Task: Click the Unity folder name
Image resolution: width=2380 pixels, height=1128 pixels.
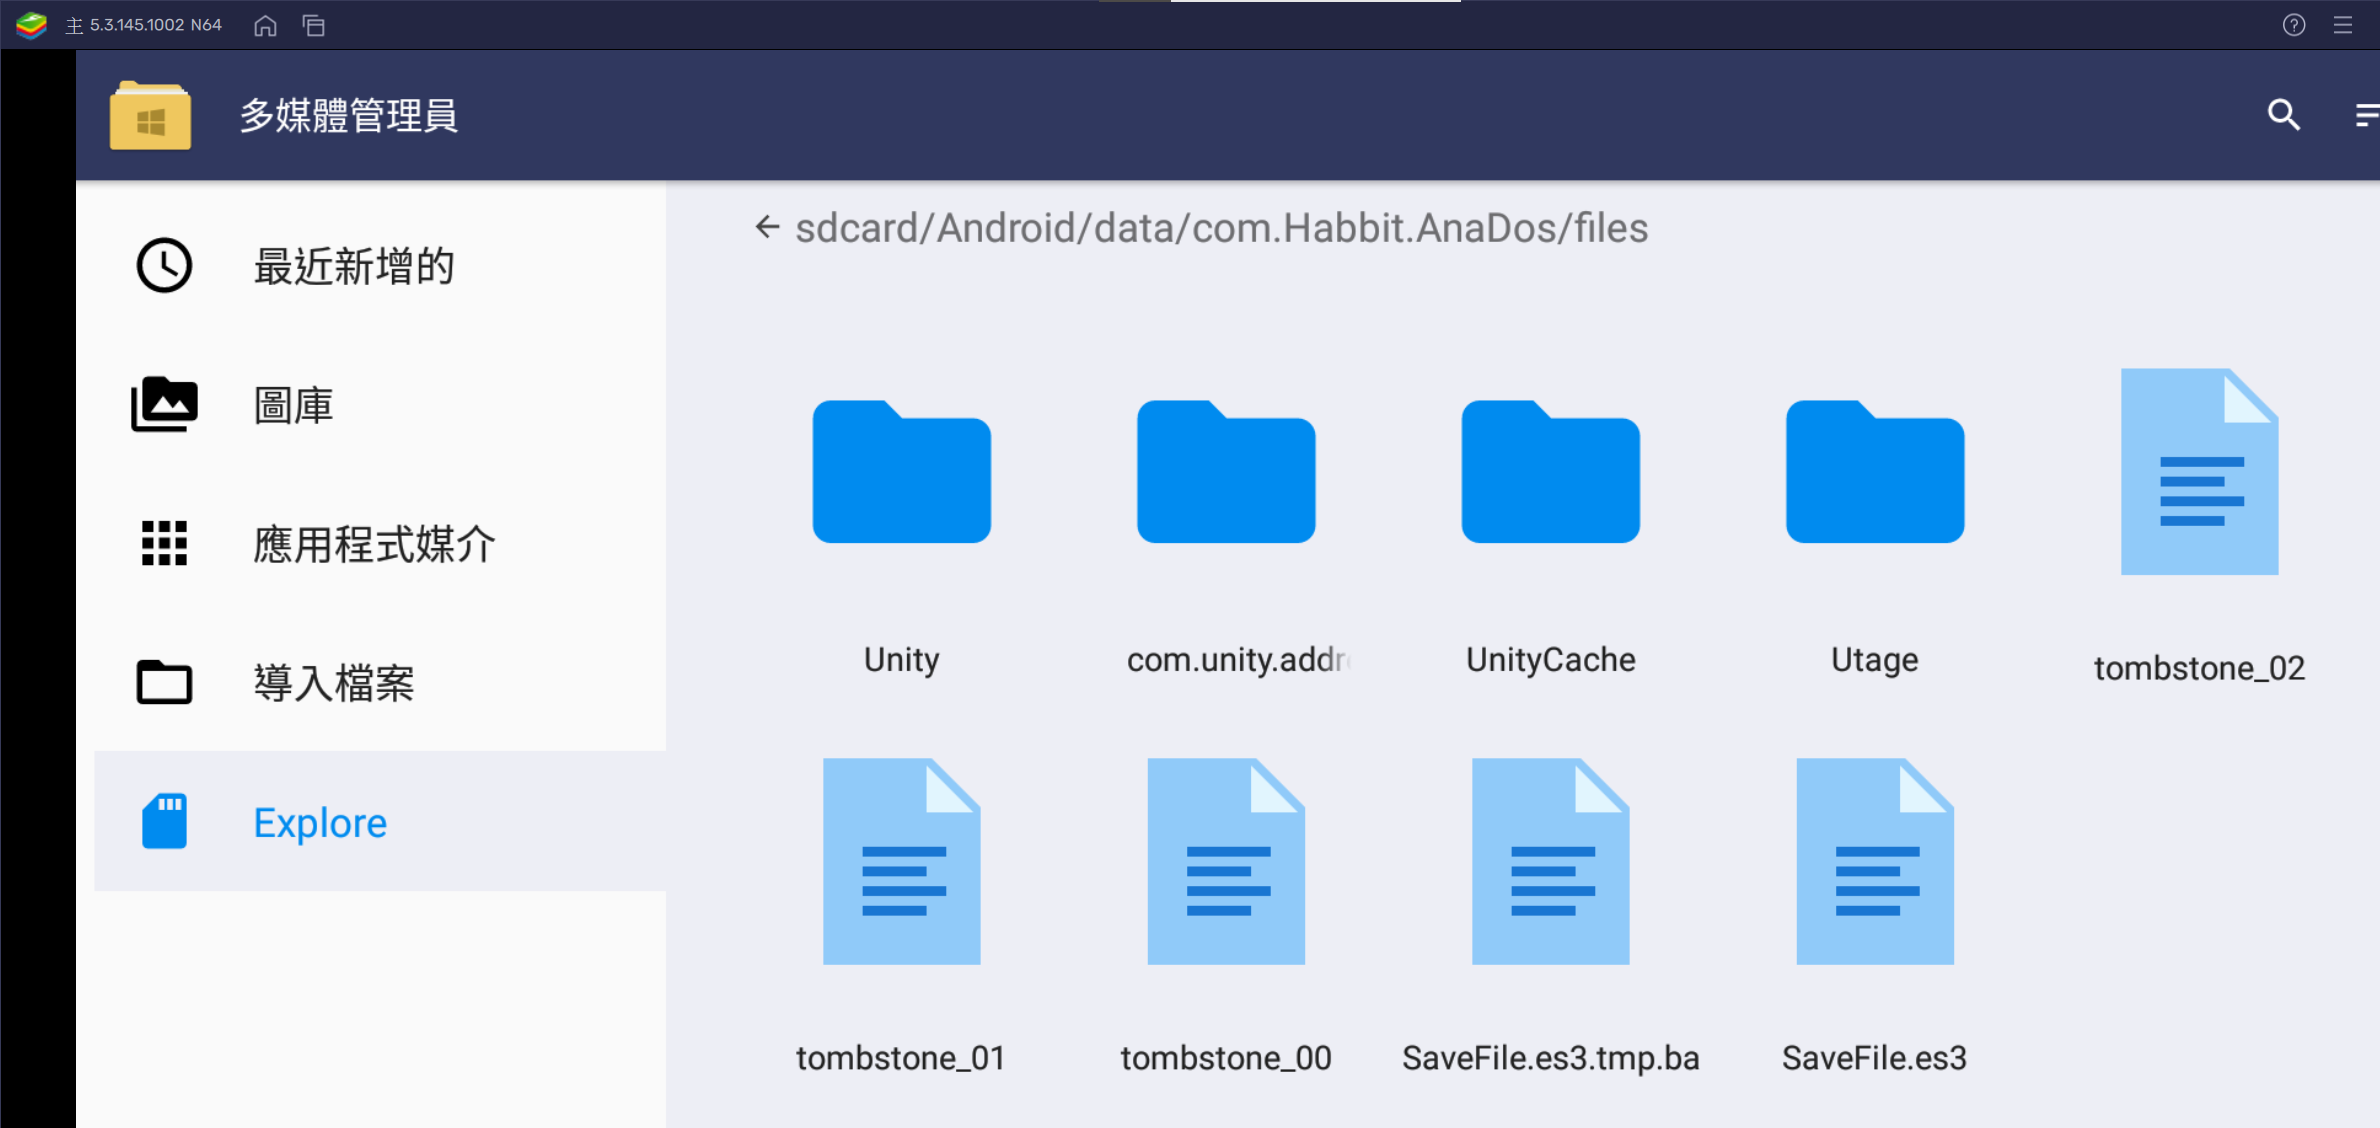Action: point(901,660)
